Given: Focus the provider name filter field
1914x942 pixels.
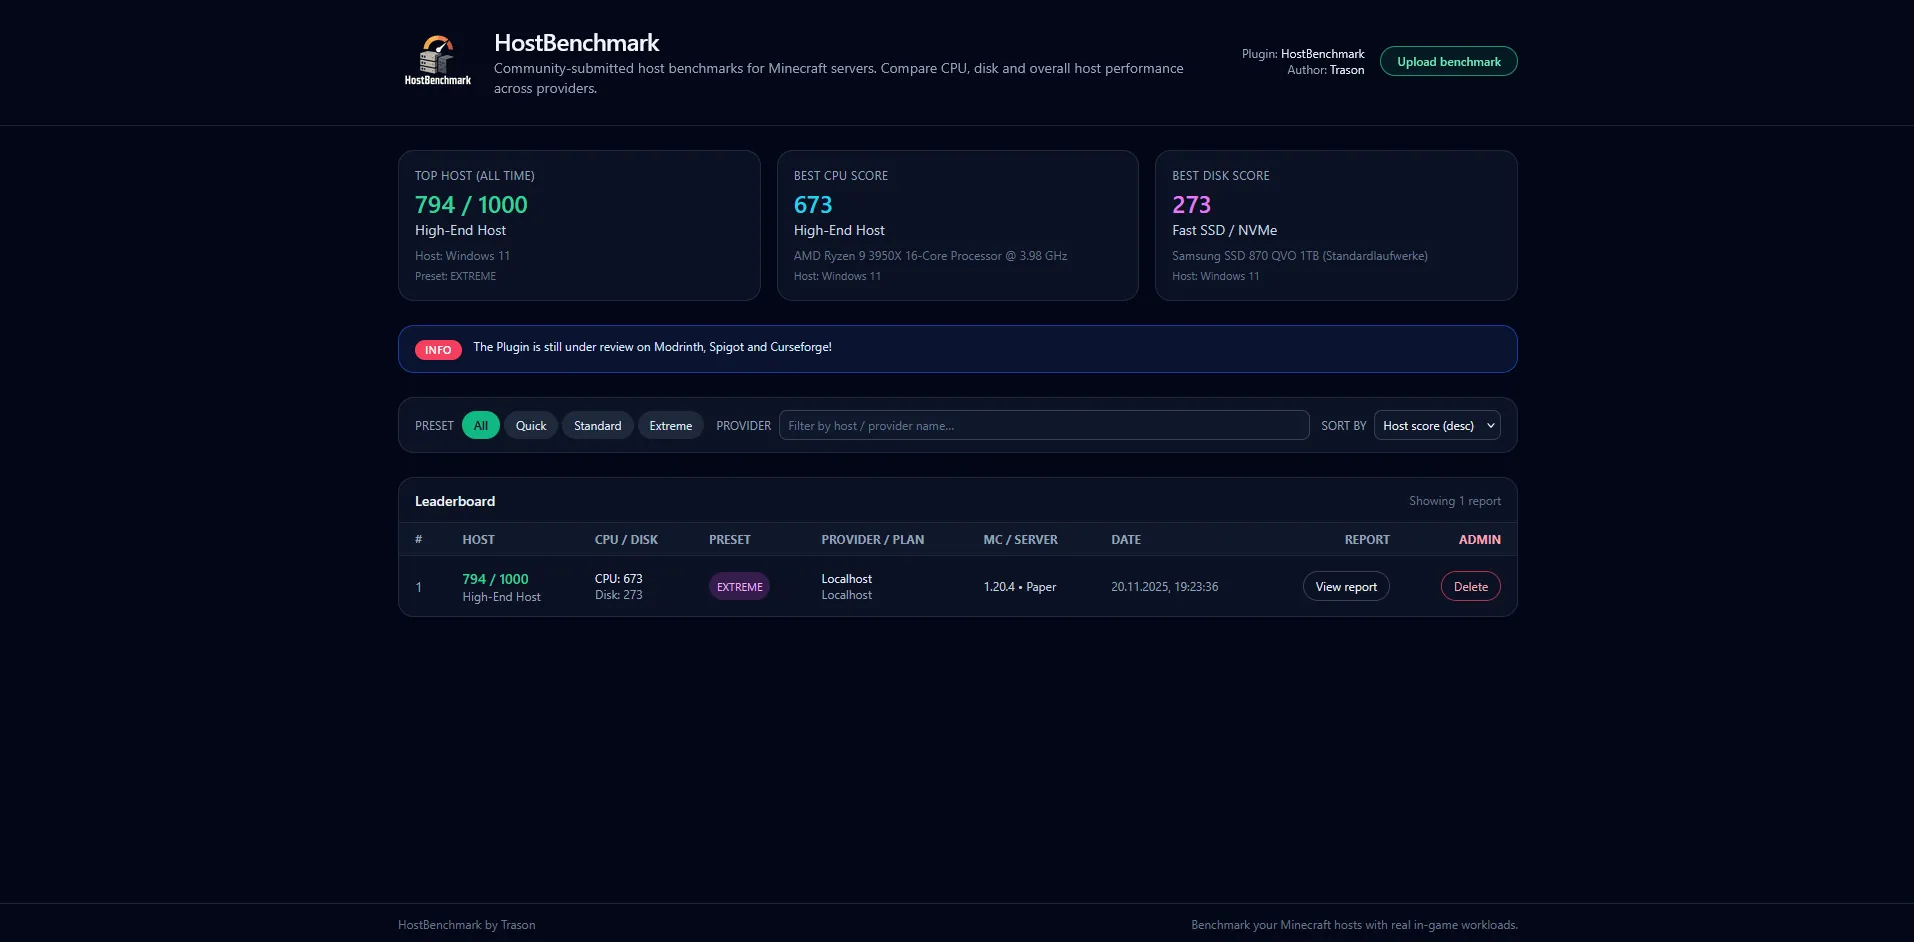Looking at the screenshot, I should point(1044,425).
